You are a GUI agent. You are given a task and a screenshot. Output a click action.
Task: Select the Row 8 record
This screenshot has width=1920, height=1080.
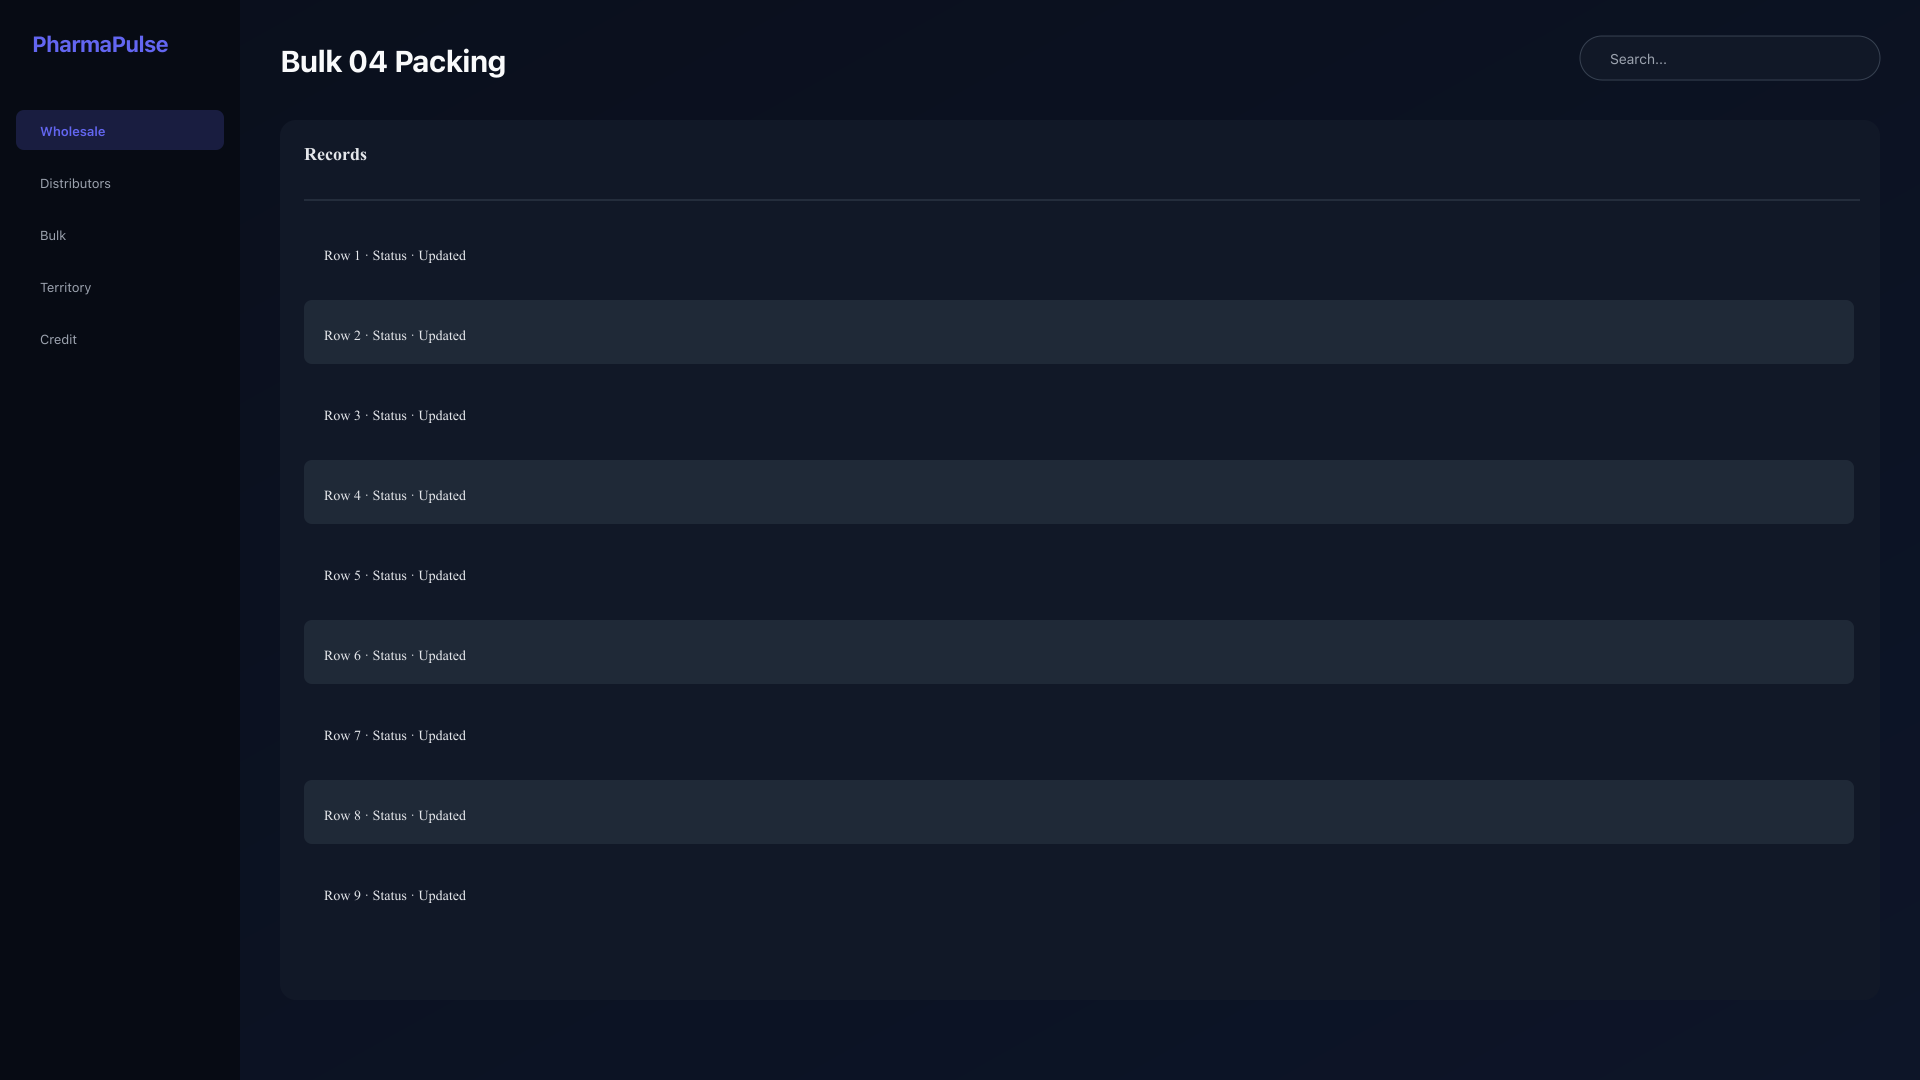pos(1078,812)
